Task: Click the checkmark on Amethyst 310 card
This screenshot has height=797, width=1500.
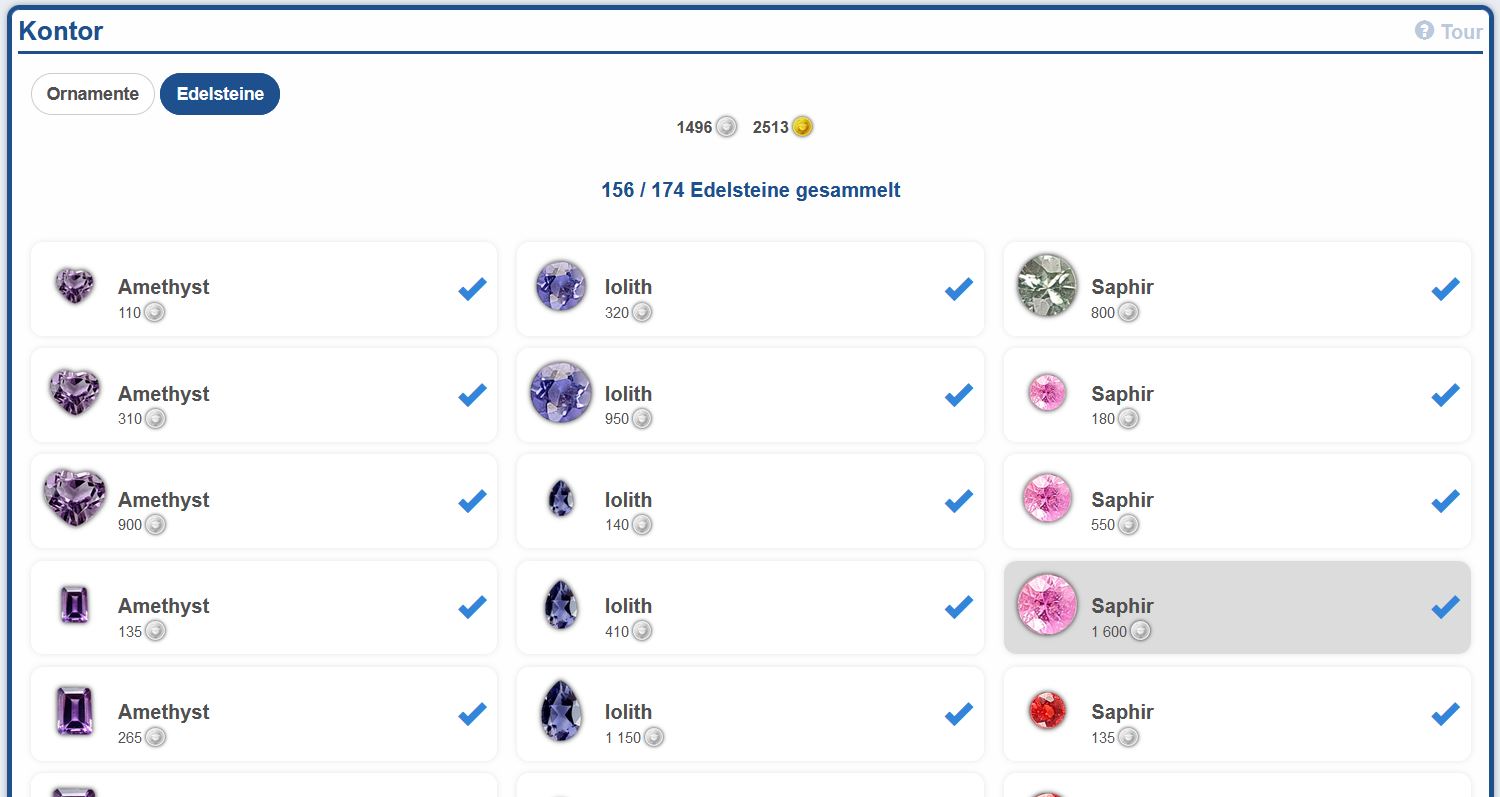Action: pyautogui.click(x=472, y=395)
